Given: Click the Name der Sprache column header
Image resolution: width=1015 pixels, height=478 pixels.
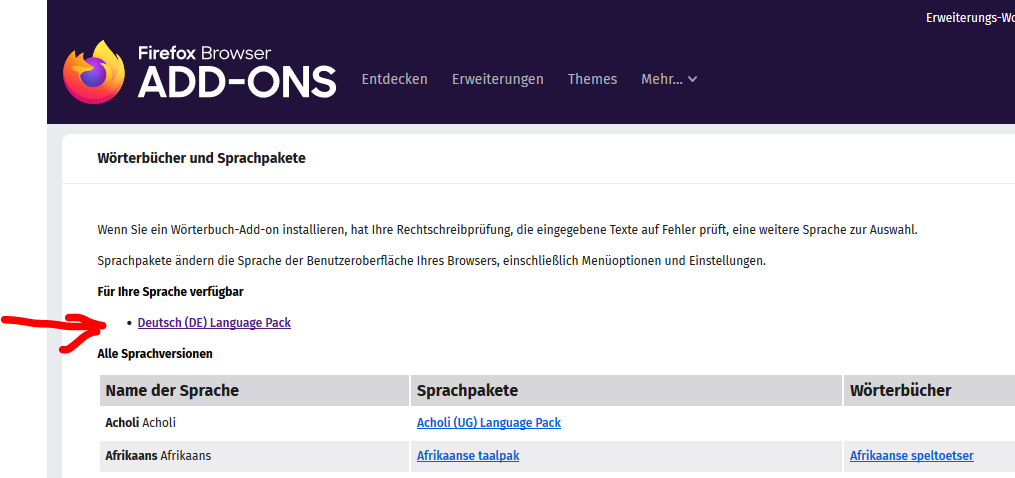Looking at the screenshot, I should tap(172, 390).
